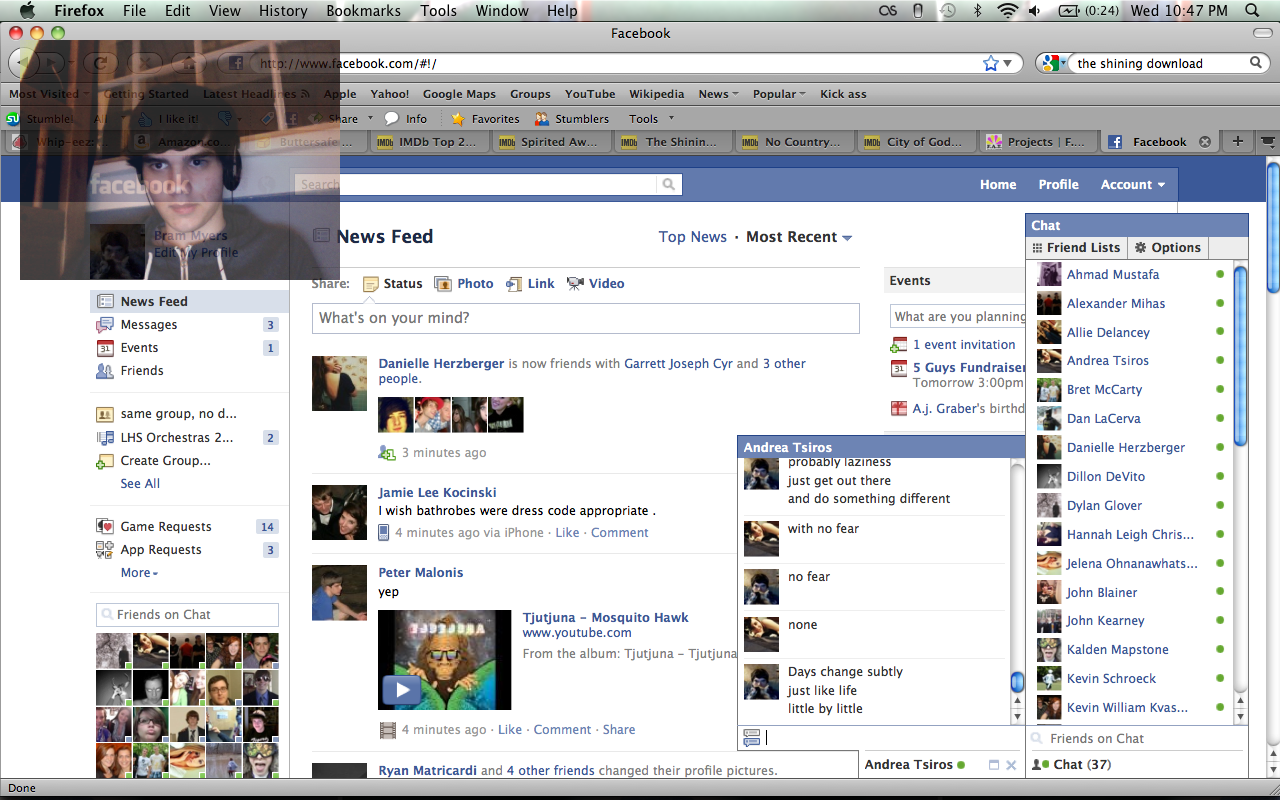Open a new Firefox tab with plus button
This screenshot has width=1280, height=800.
click(1237, 142)
